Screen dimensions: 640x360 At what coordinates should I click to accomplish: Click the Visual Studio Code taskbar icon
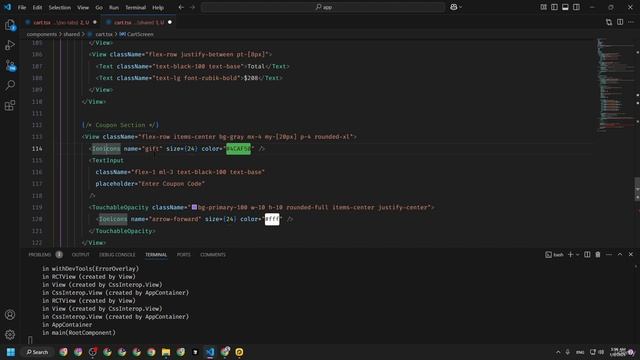(x=210, y=352)
